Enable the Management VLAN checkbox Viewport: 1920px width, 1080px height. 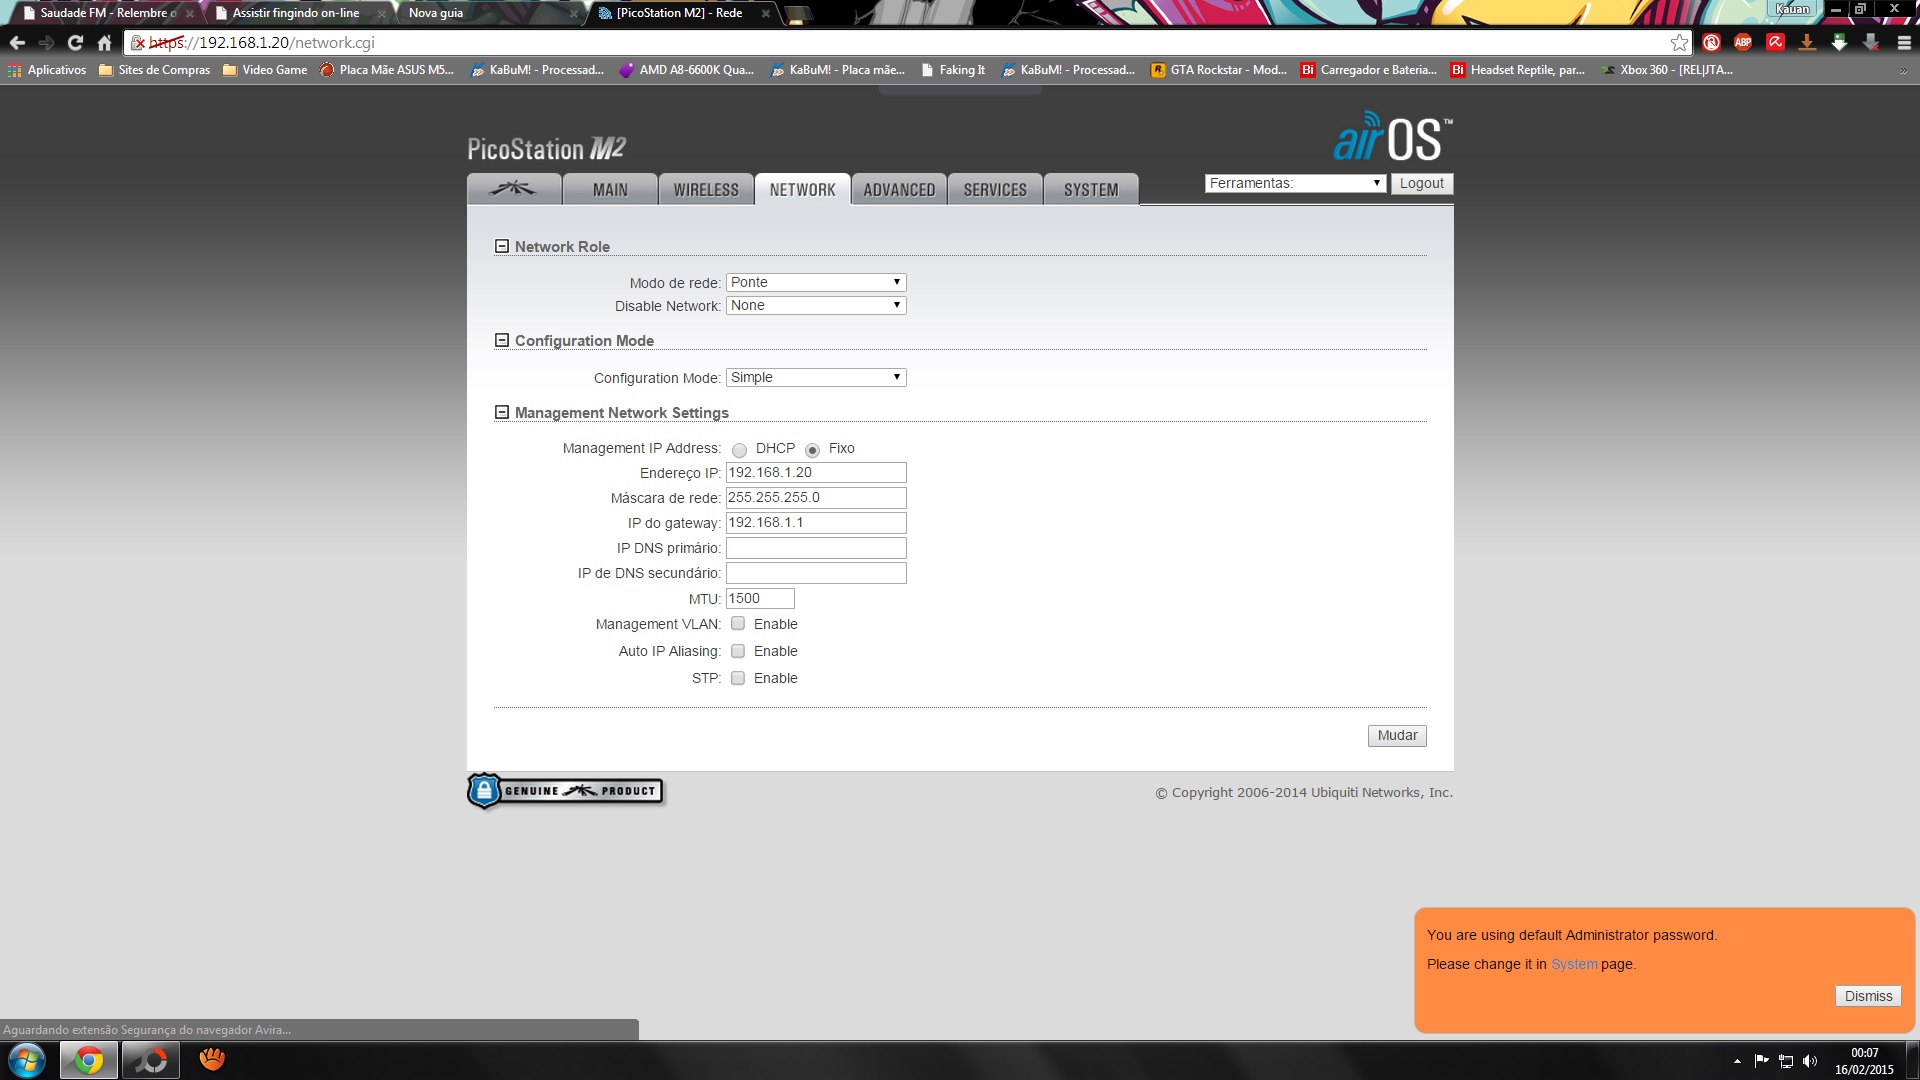tap(738, 624)
